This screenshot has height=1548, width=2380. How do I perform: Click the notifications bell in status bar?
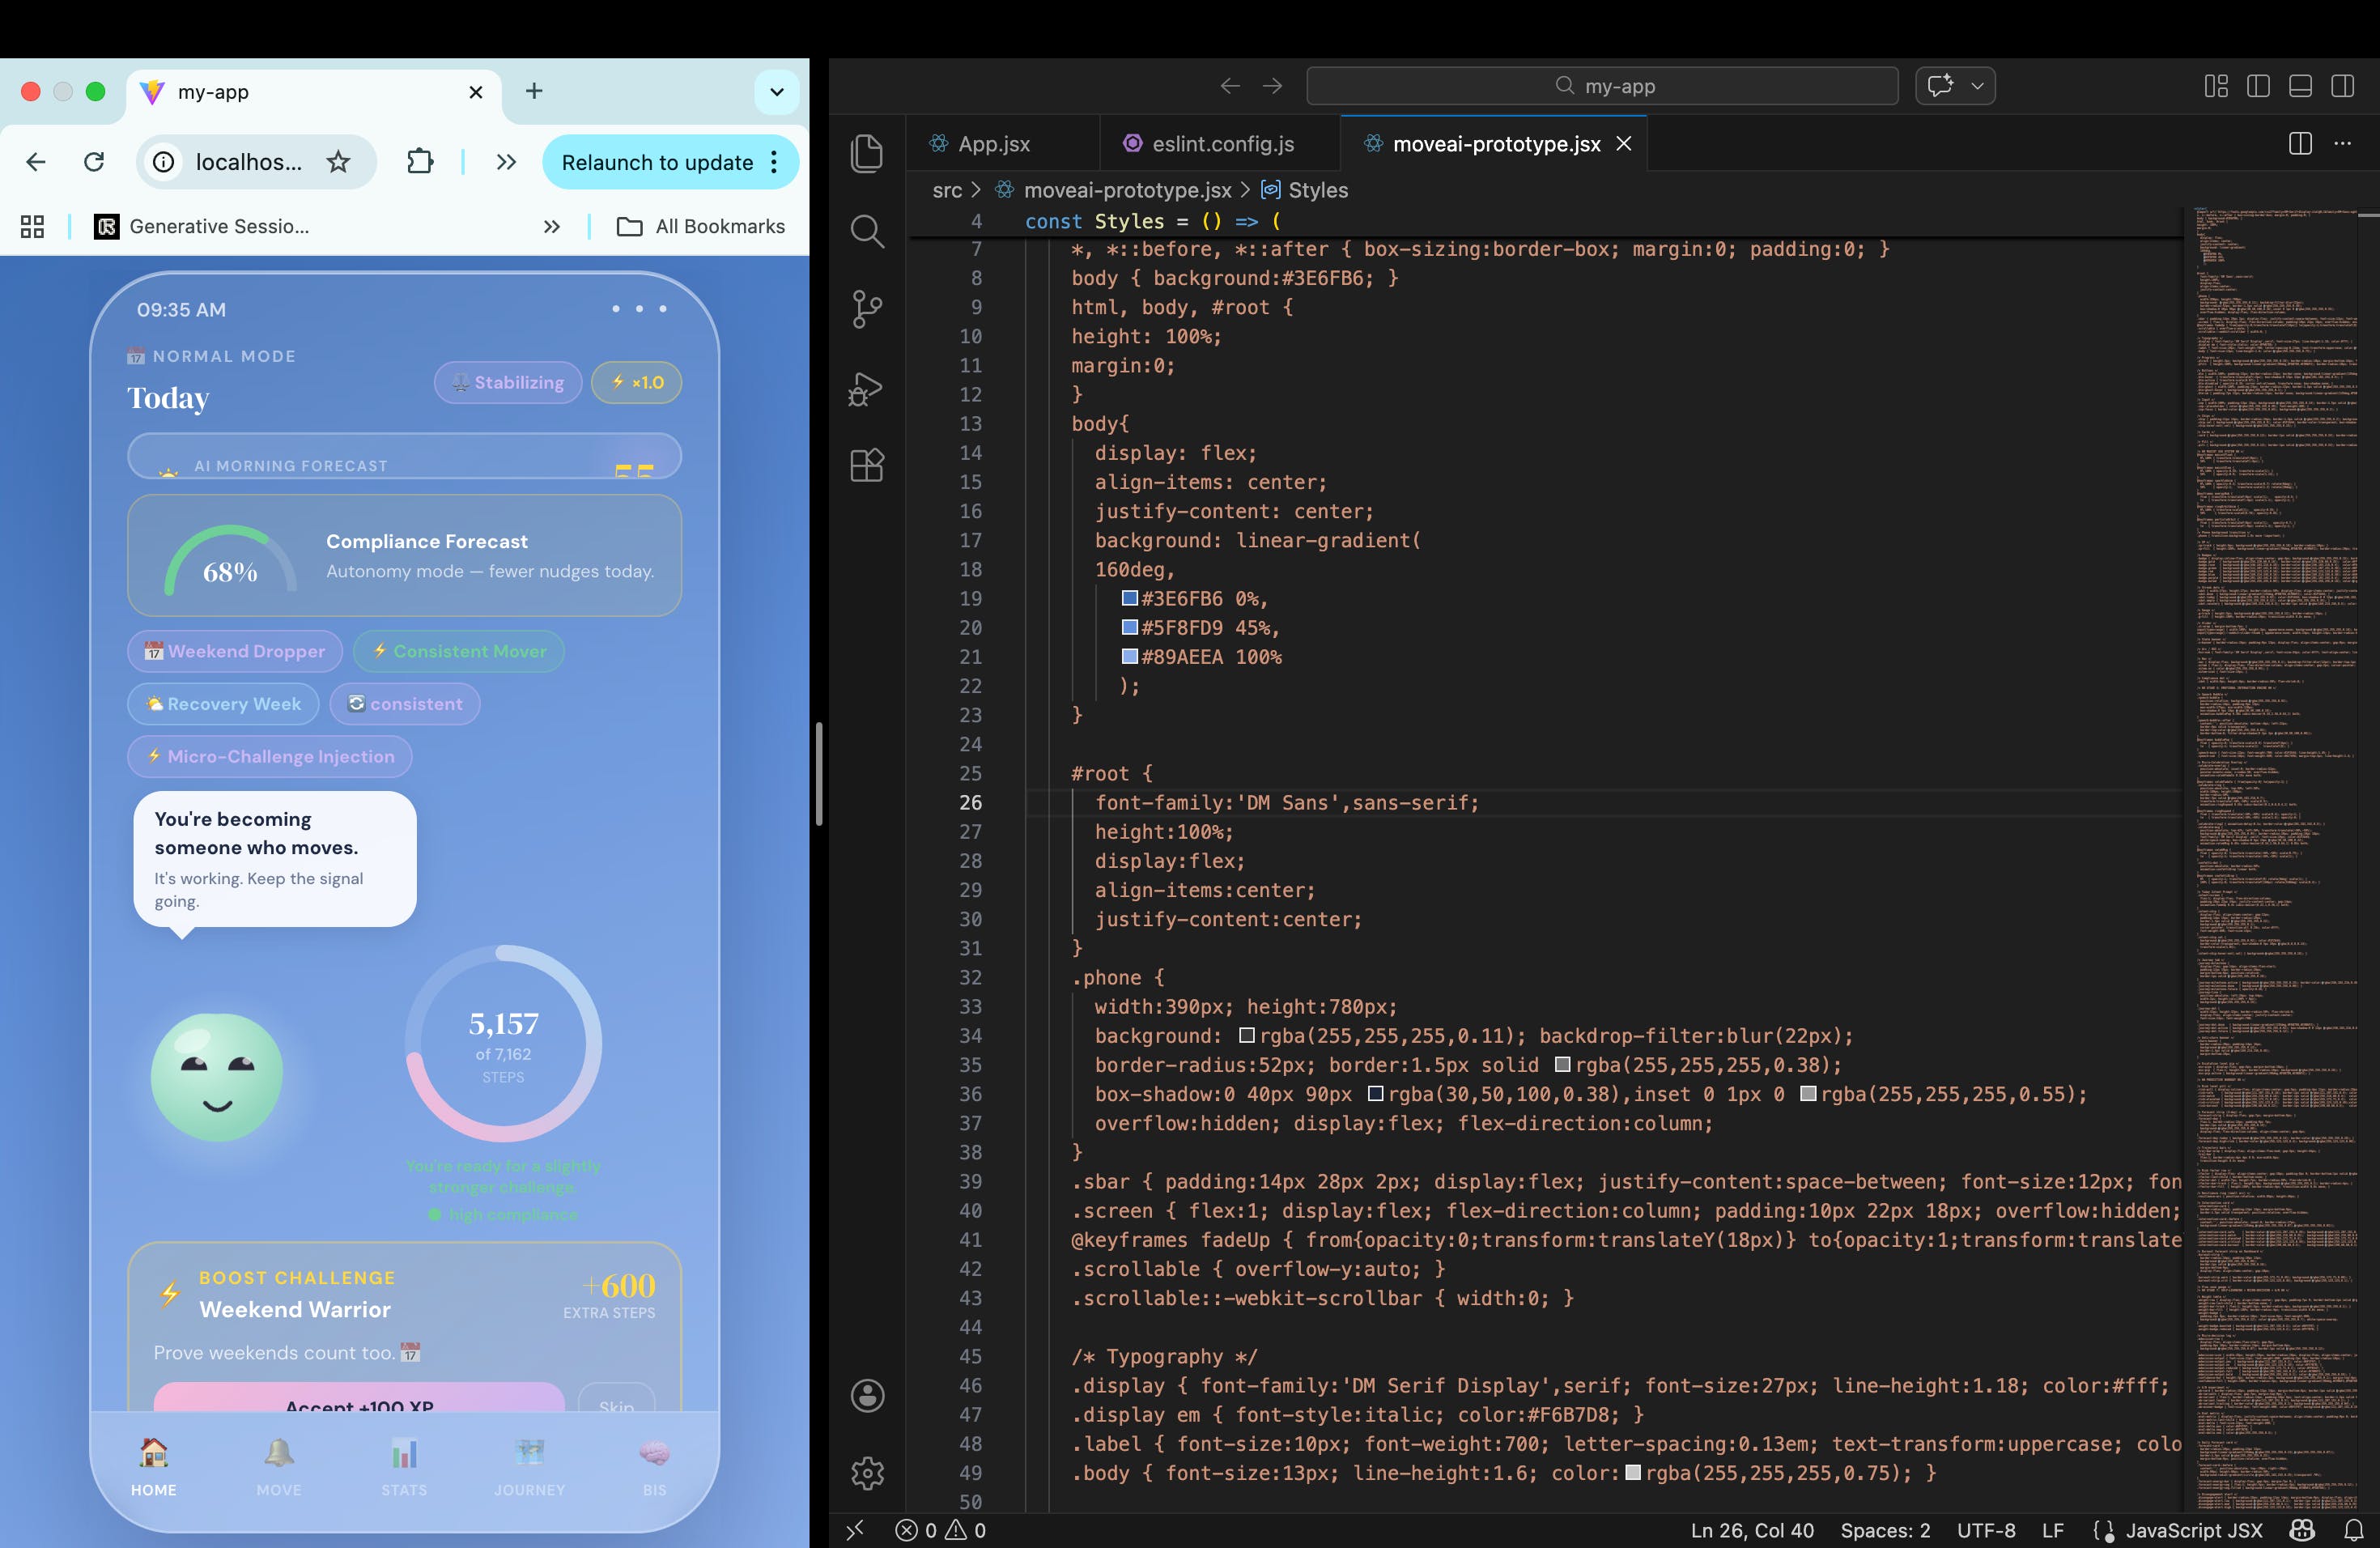pyautogui.click(x=2353, y=1530)
